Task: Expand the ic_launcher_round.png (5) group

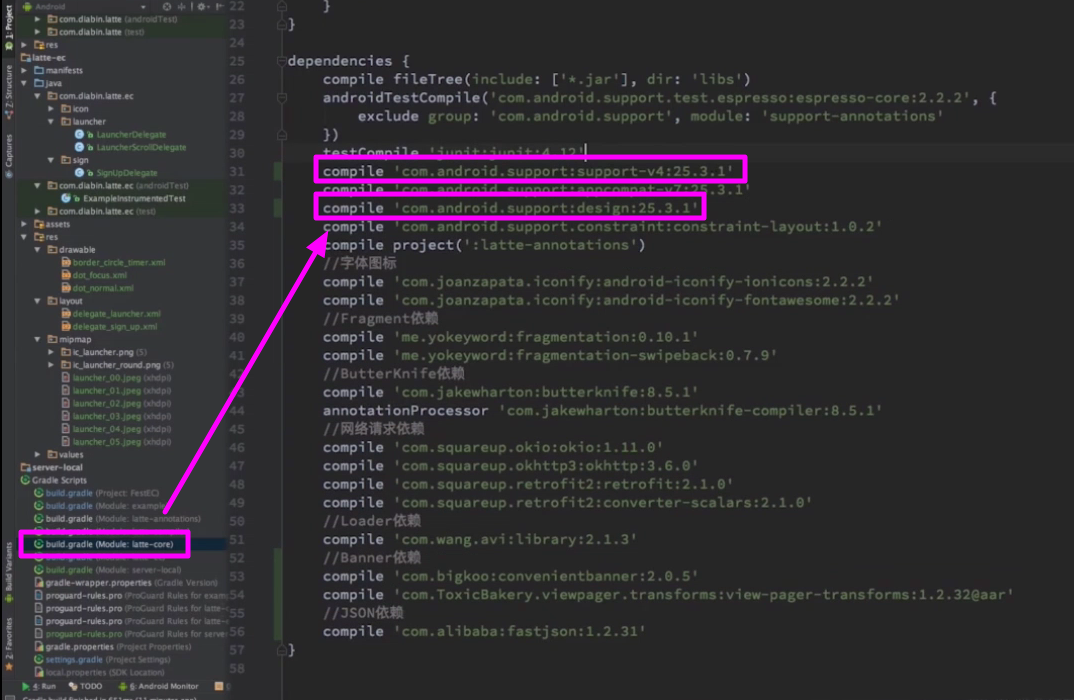Action: (51, 365)
